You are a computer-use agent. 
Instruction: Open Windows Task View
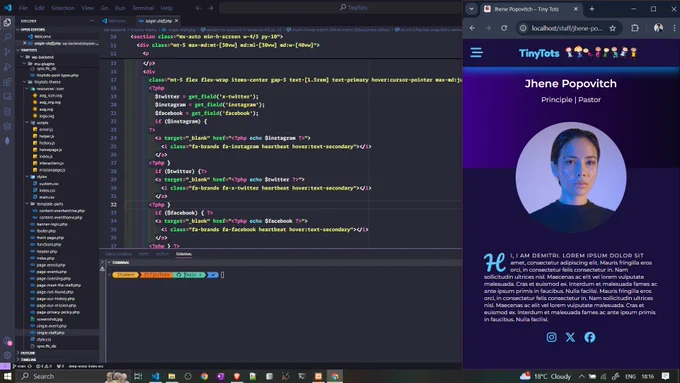pos(138,376)
